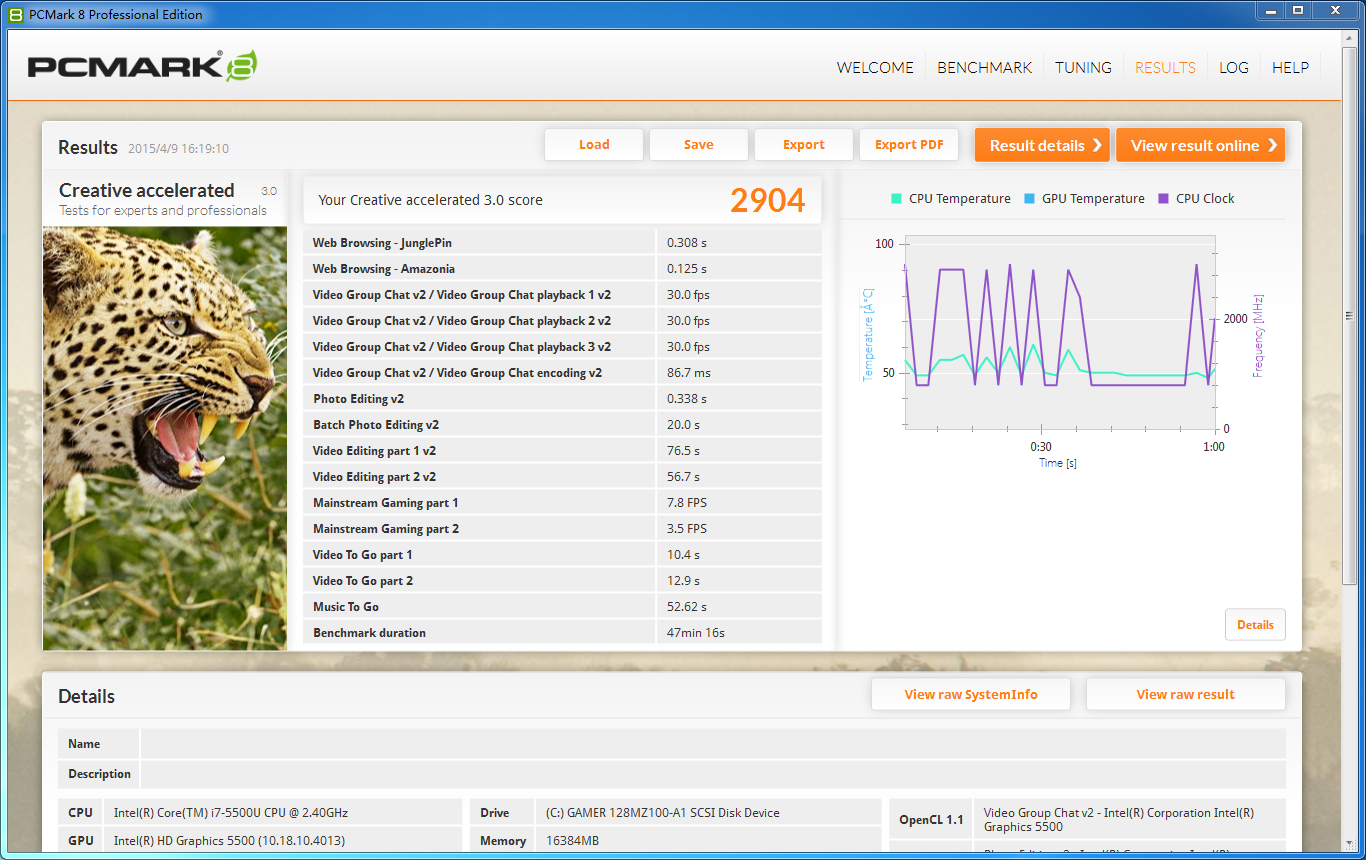Click Video Editing part 1 v2 row
1366x860 pixels.
point(562,451)
